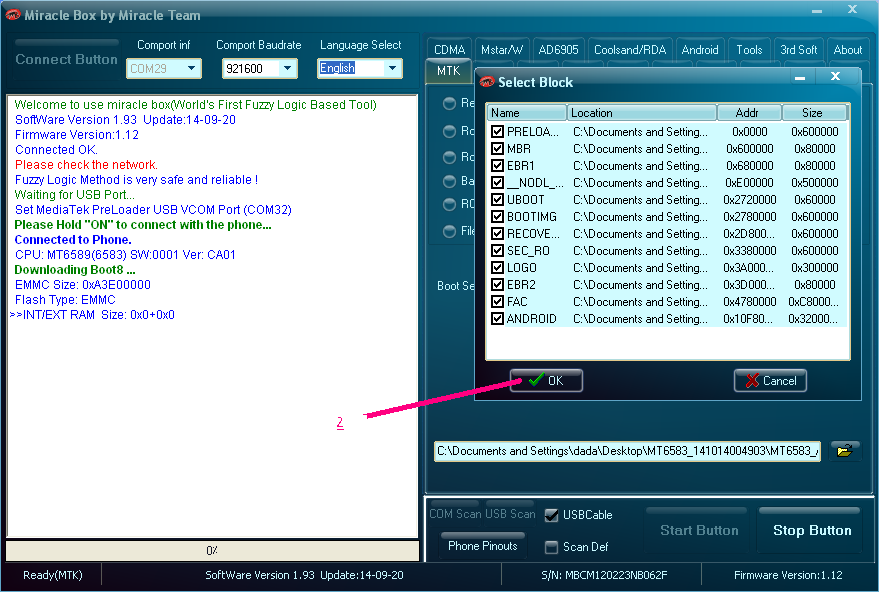Click the Select Block dialog logo icon
The width and height of the screenshot is (879, 592).
[x=487, y=82]
